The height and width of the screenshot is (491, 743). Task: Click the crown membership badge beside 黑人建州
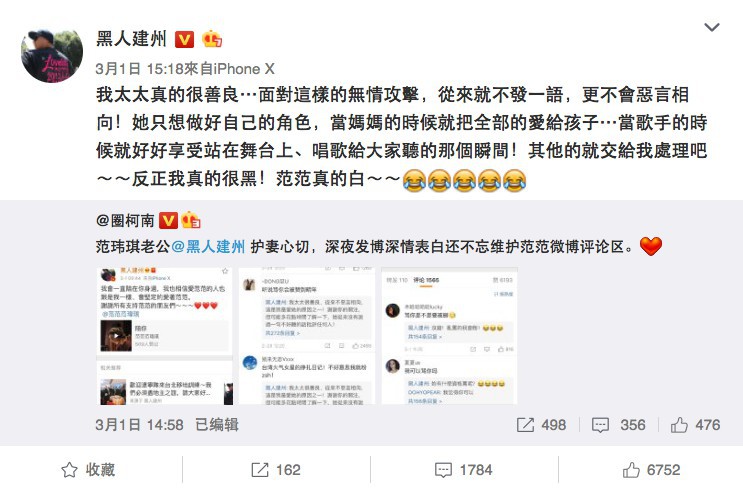coord(211,39)
